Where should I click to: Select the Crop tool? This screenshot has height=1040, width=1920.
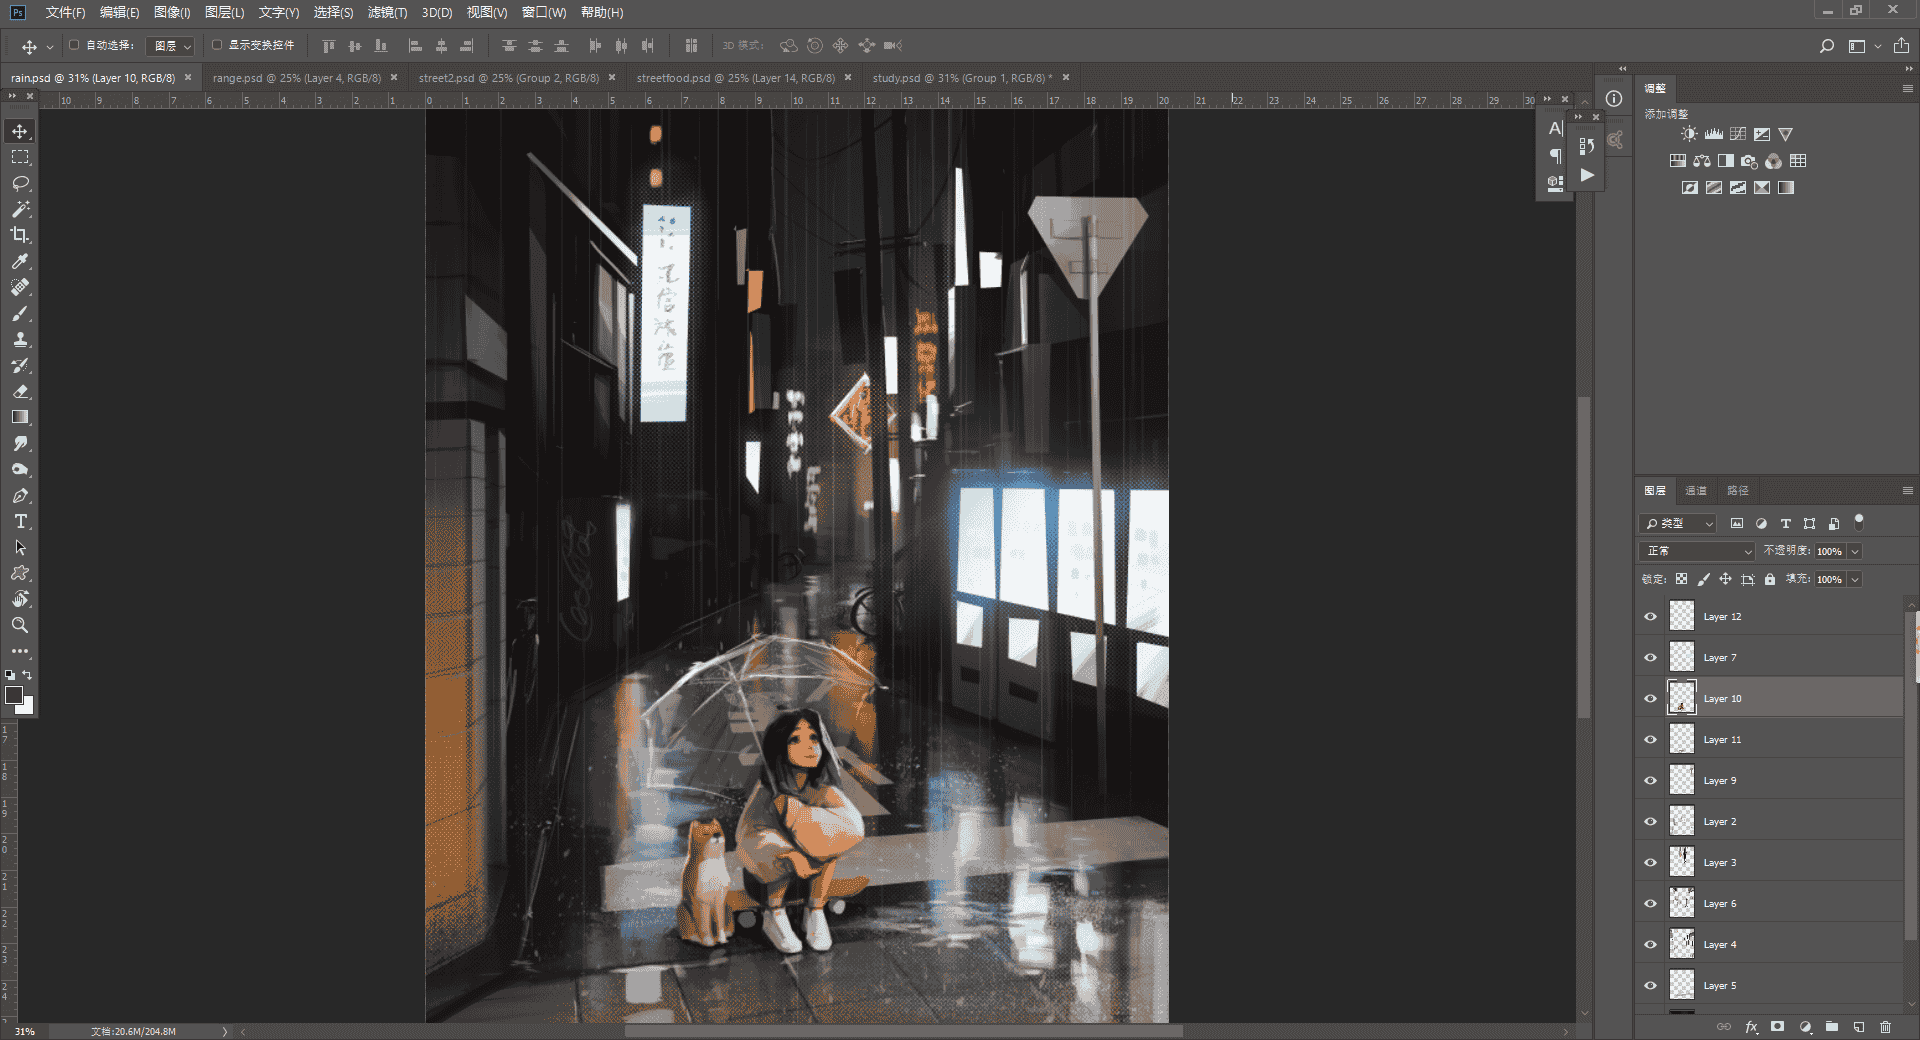(20, 235)
